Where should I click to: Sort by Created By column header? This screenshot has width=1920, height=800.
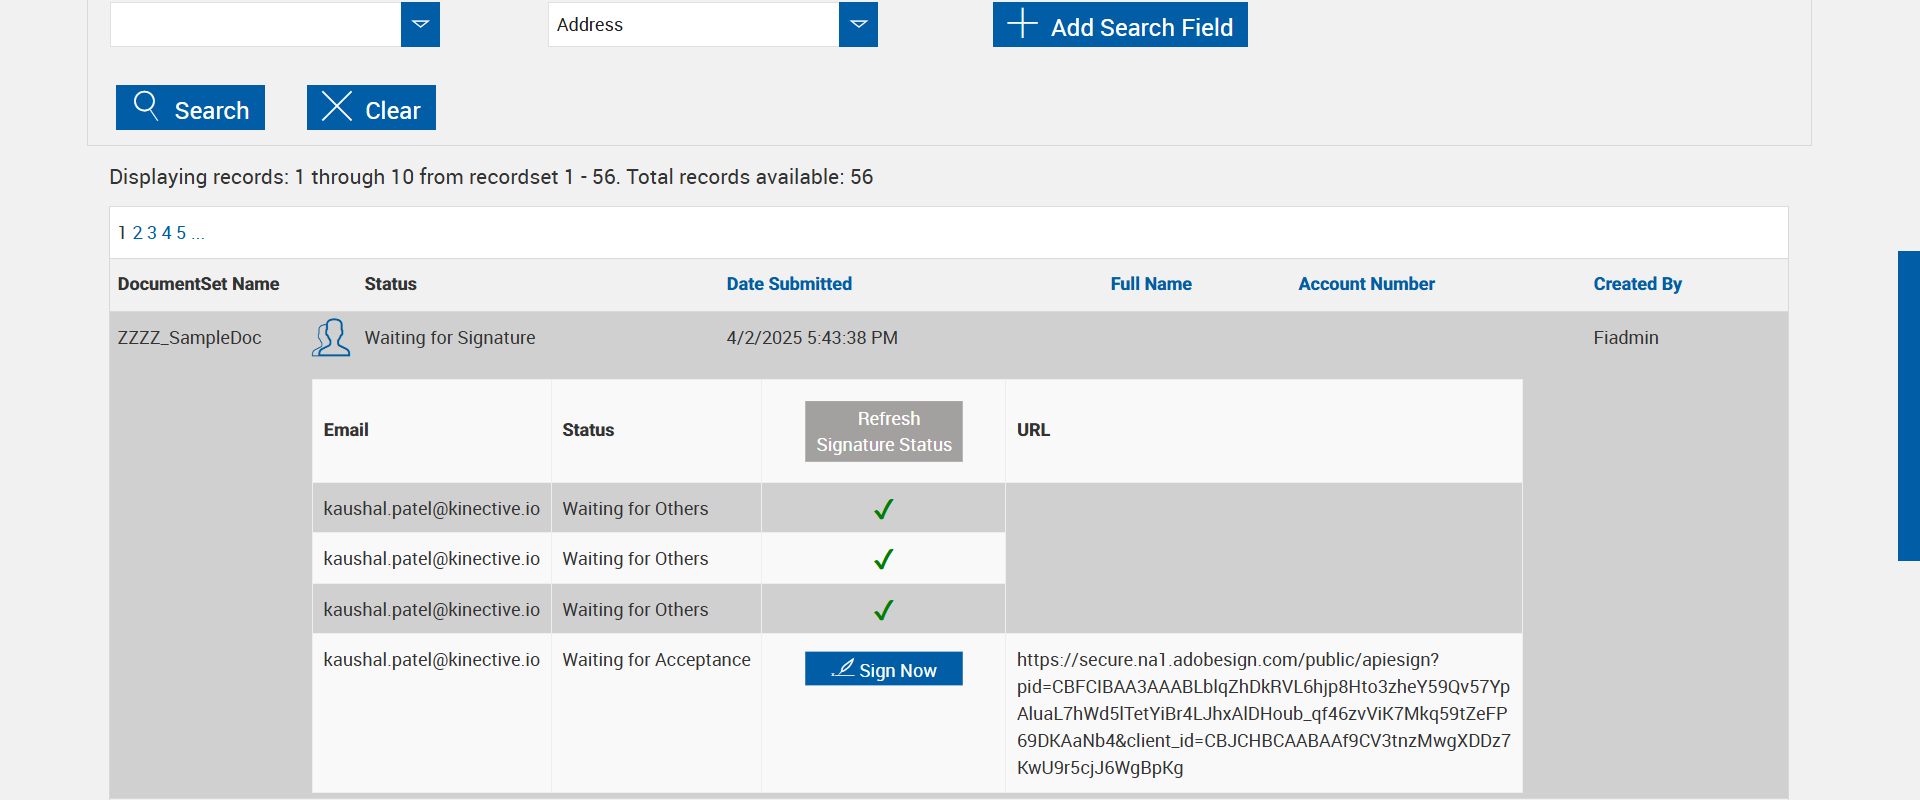click(x=1637, y=284)
